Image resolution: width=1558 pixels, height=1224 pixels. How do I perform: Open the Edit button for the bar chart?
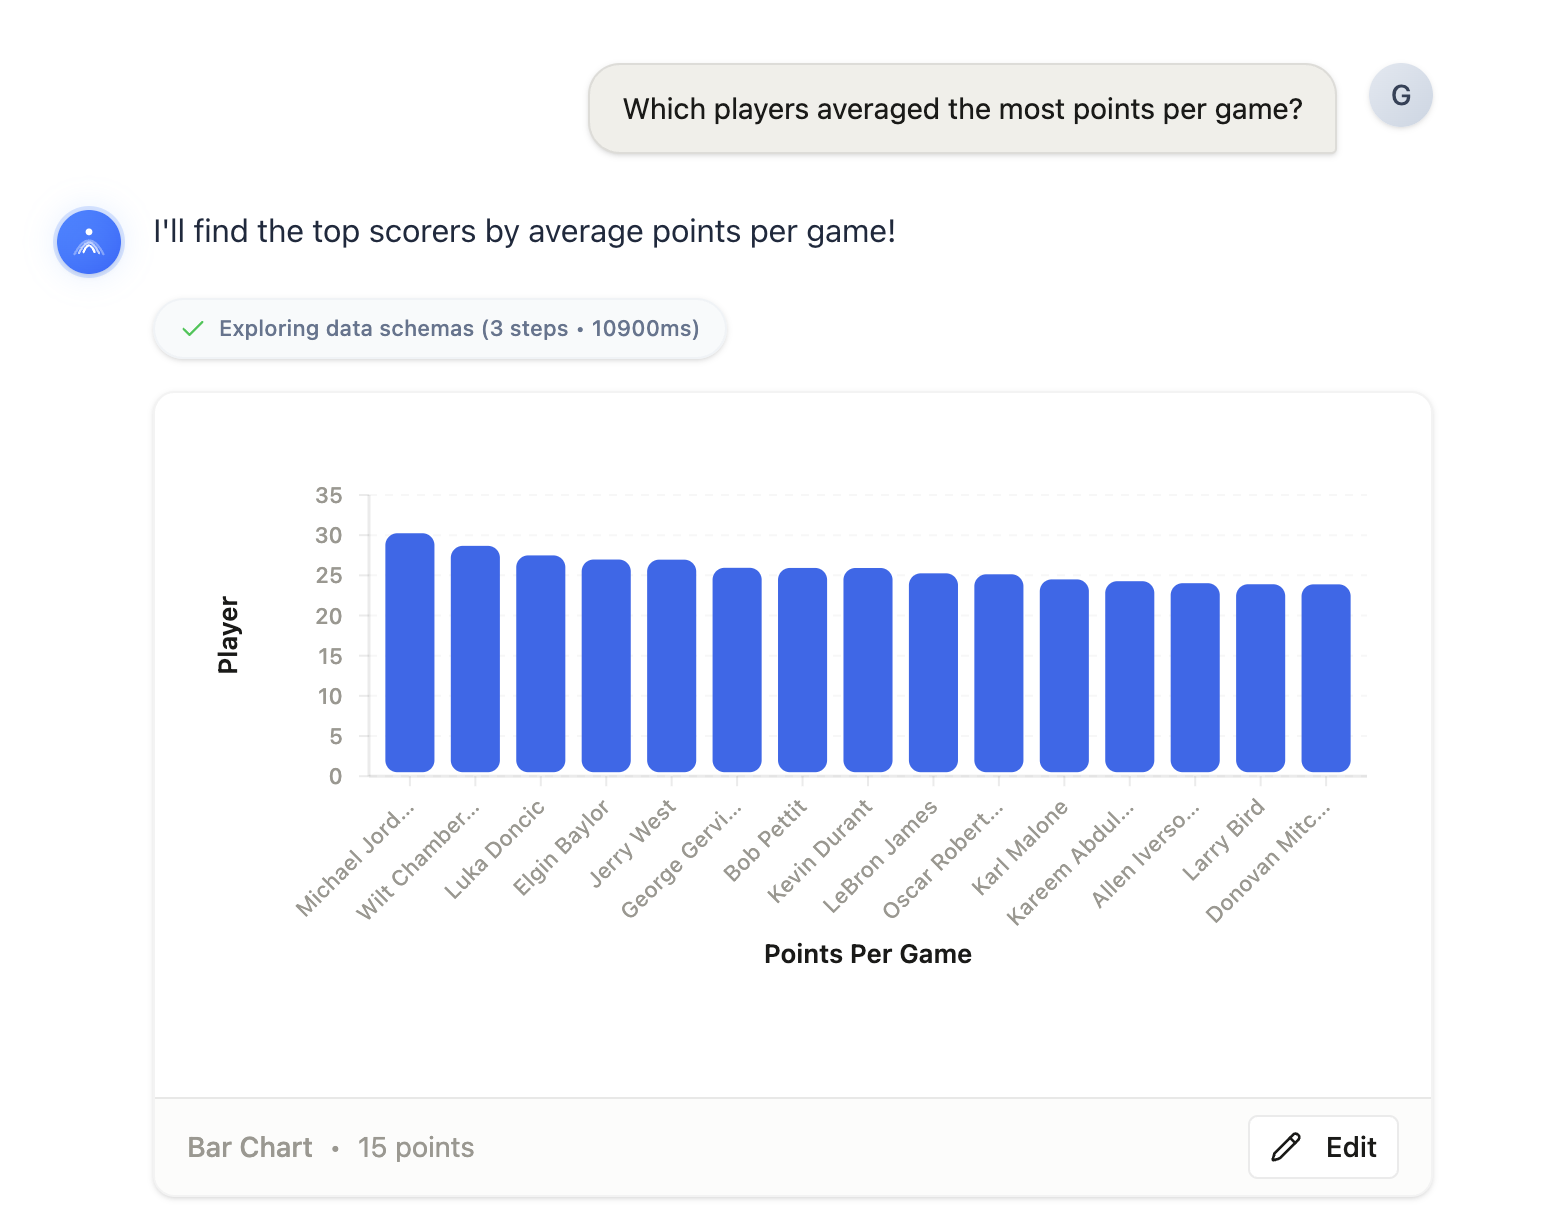point(1323,1147)
